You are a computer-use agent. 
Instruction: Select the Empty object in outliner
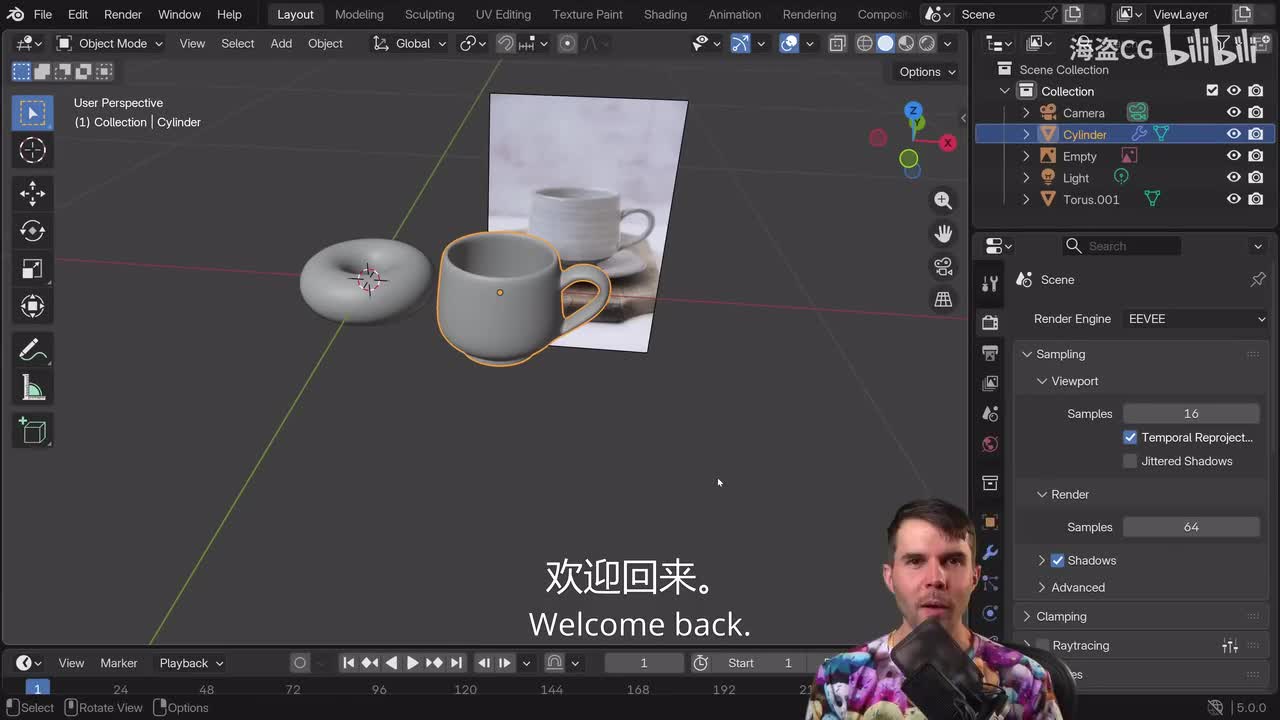[1080, 156]
